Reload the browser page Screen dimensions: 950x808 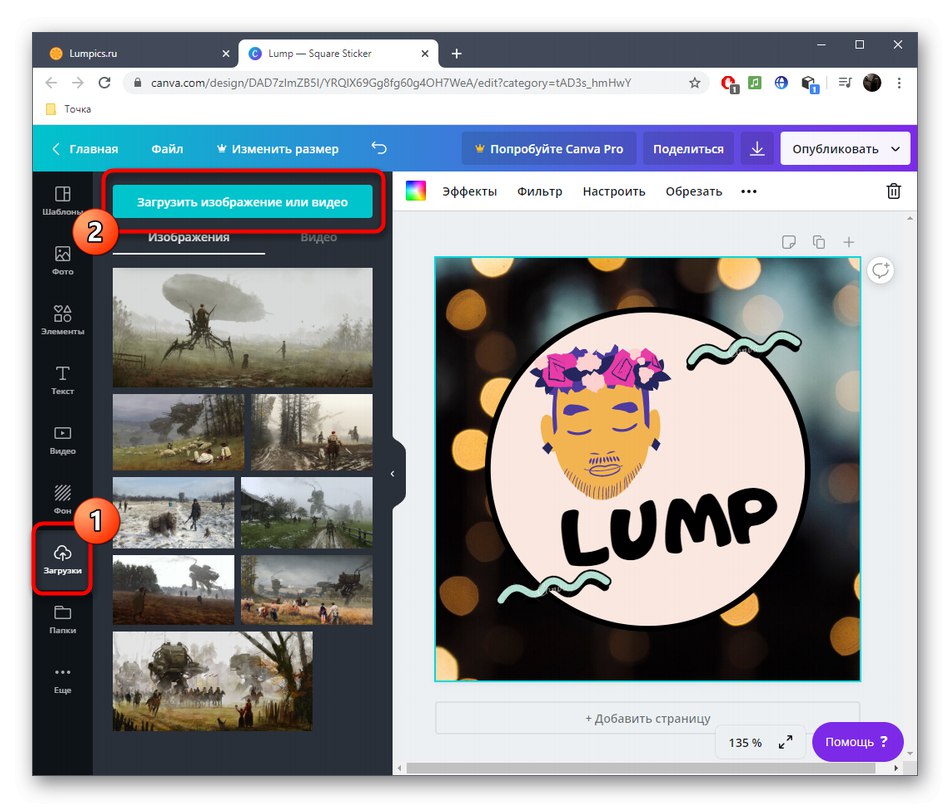click(104, 82)
